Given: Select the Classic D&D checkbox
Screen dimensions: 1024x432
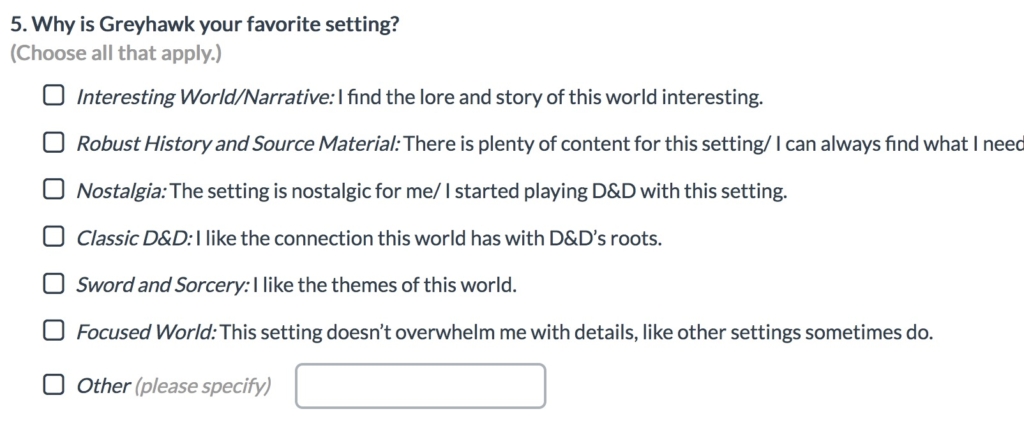Looking at the screenshot, I should point(54,238).
